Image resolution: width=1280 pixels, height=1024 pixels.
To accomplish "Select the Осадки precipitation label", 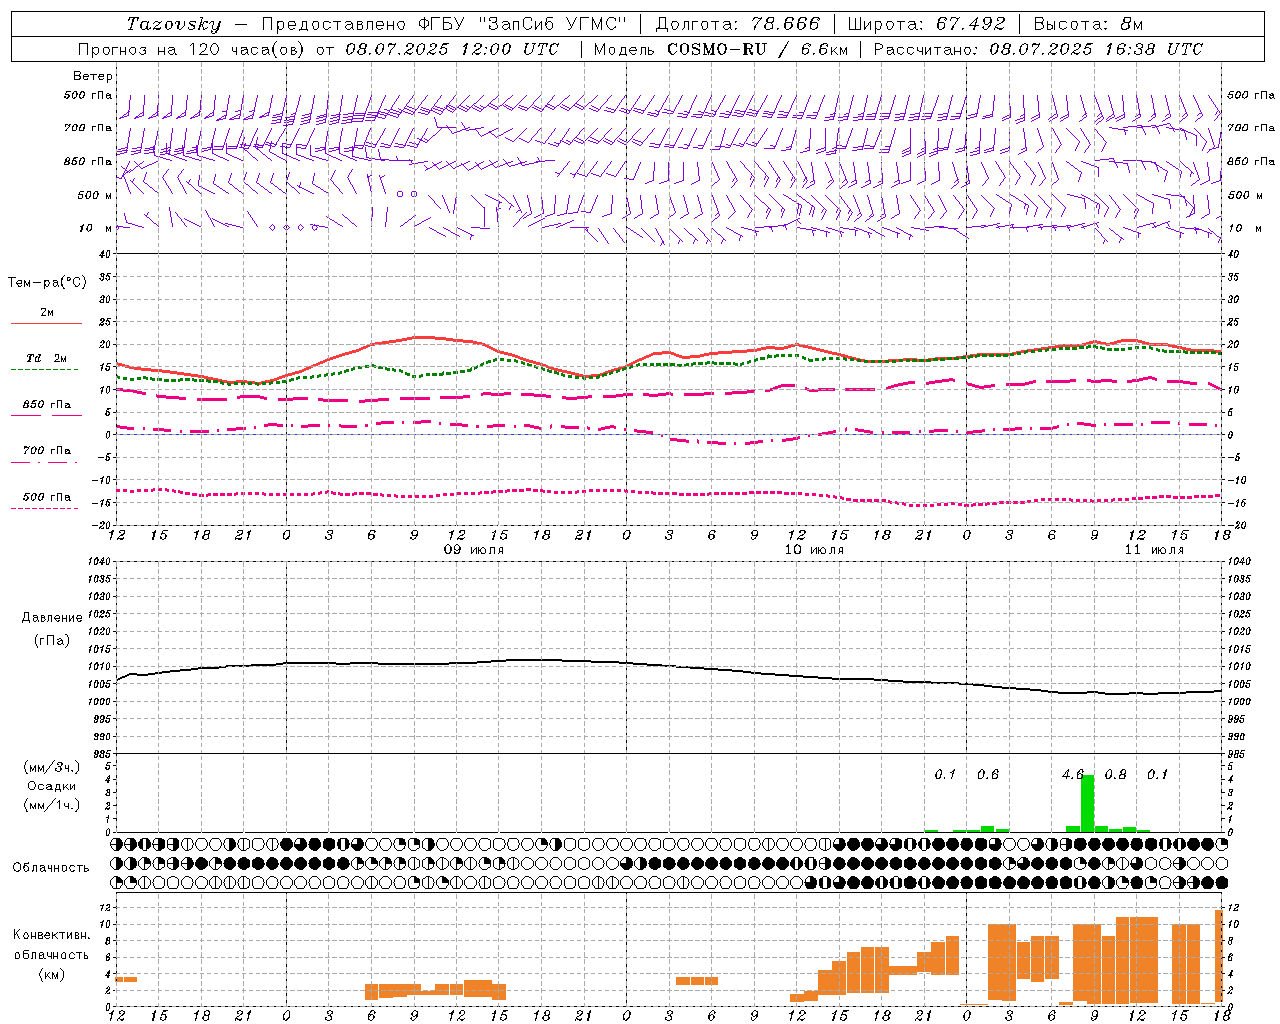I will (52, 786).
